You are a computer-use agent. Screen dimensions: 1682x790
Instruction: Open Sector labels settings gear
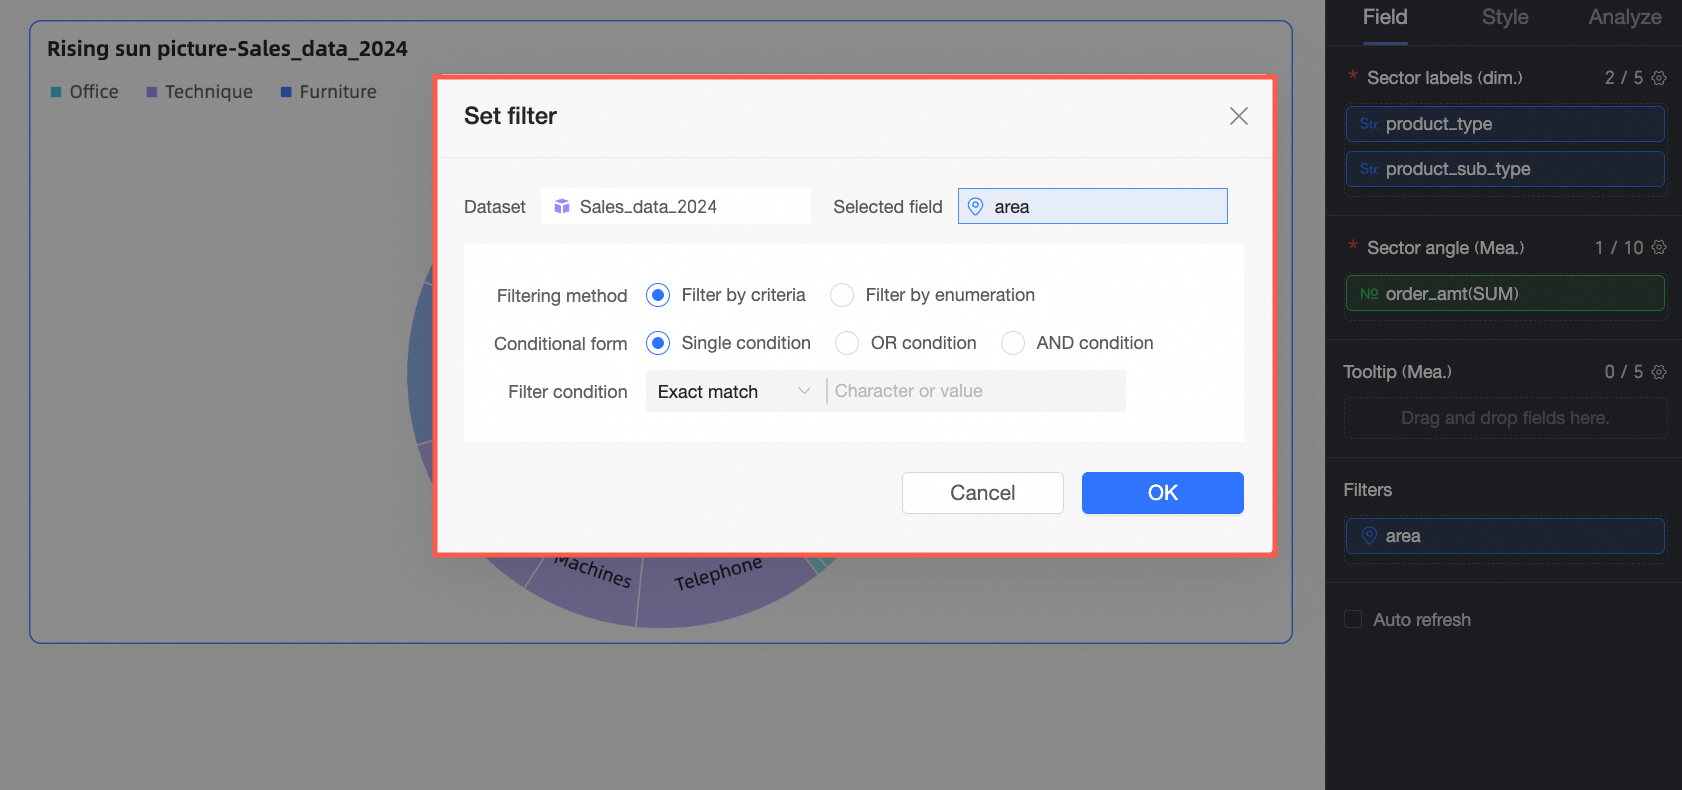1659,78
